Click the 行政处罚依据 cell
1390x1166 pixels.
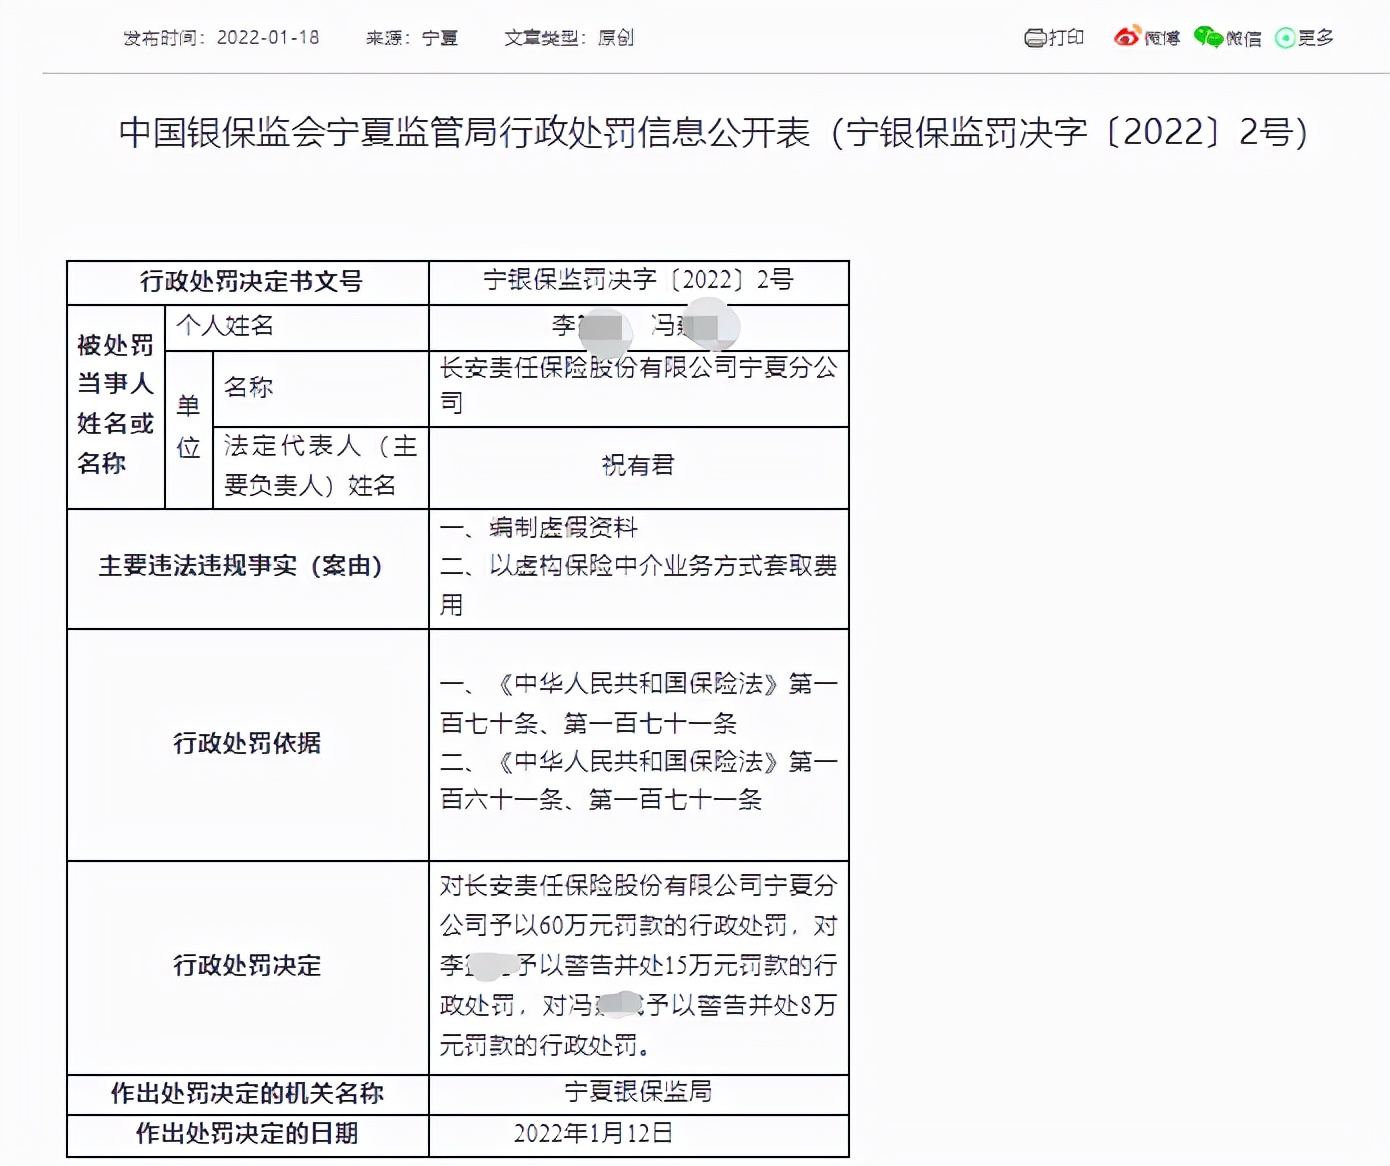[x=248, y=745]
